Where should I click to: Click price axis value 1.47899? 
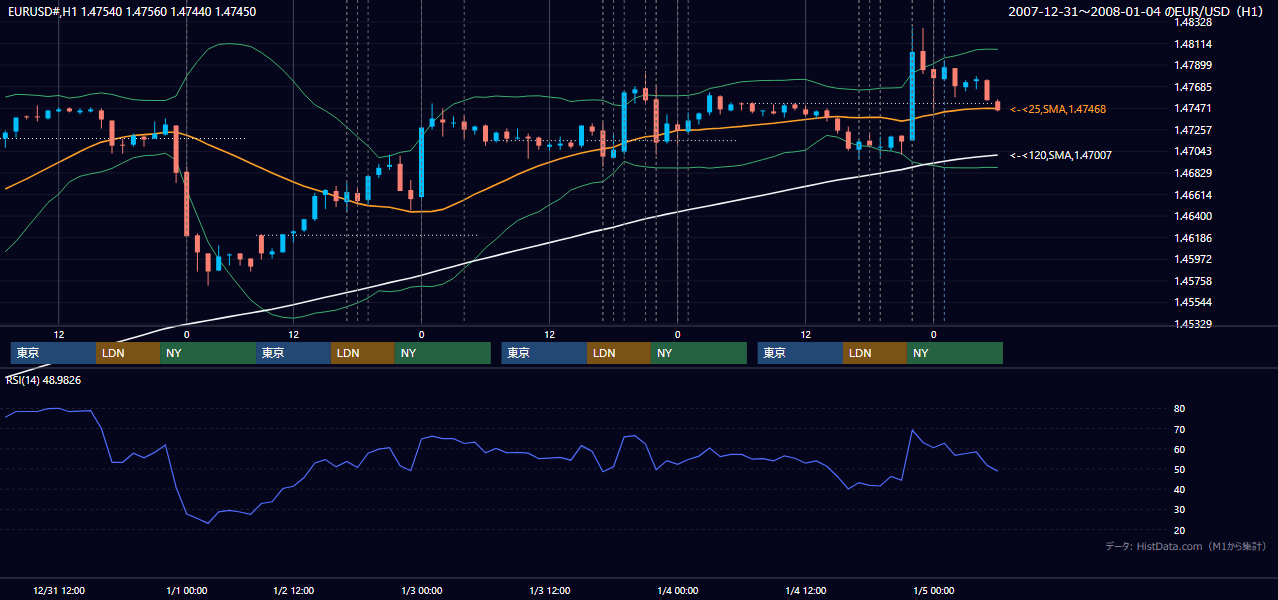1193,66
